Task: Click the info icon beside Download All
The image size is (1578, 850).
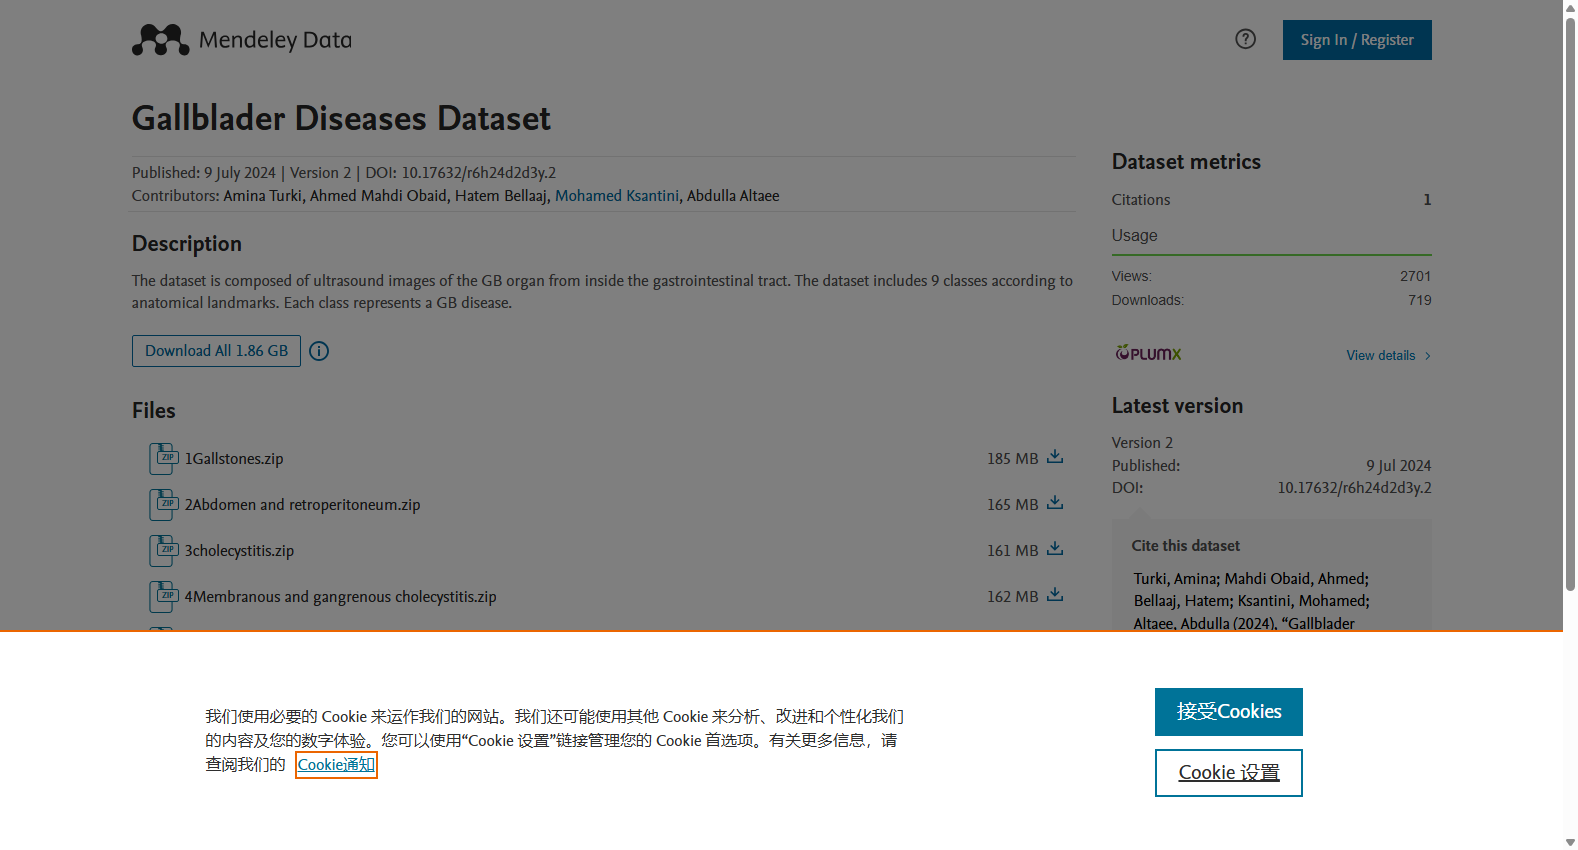Action: pyautogui.click(x=319, y=351)
